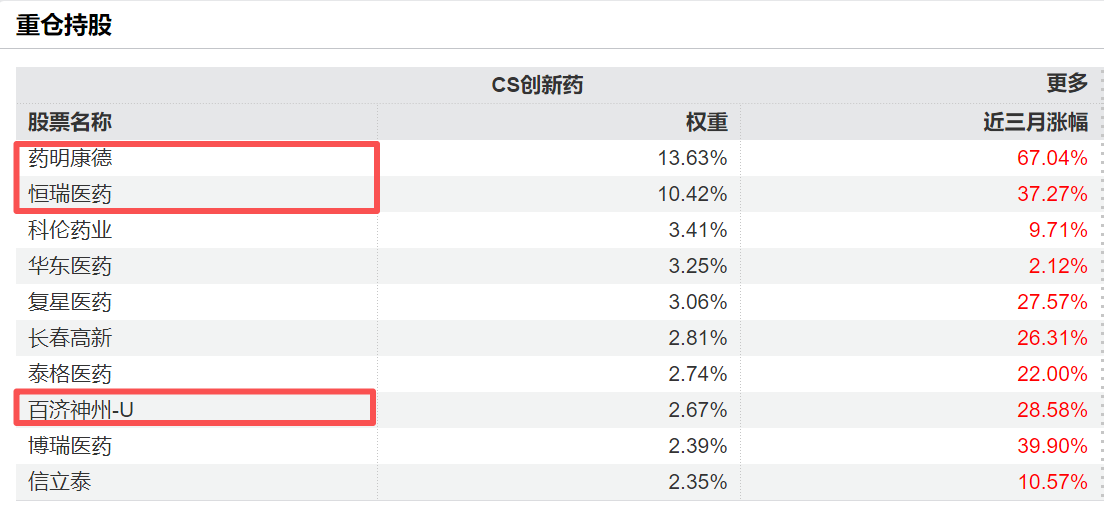Image resolution: width=1104 pixels, height=510 pixels.
Task: Select the 药明康德 stock name
Action: point(70,158)
